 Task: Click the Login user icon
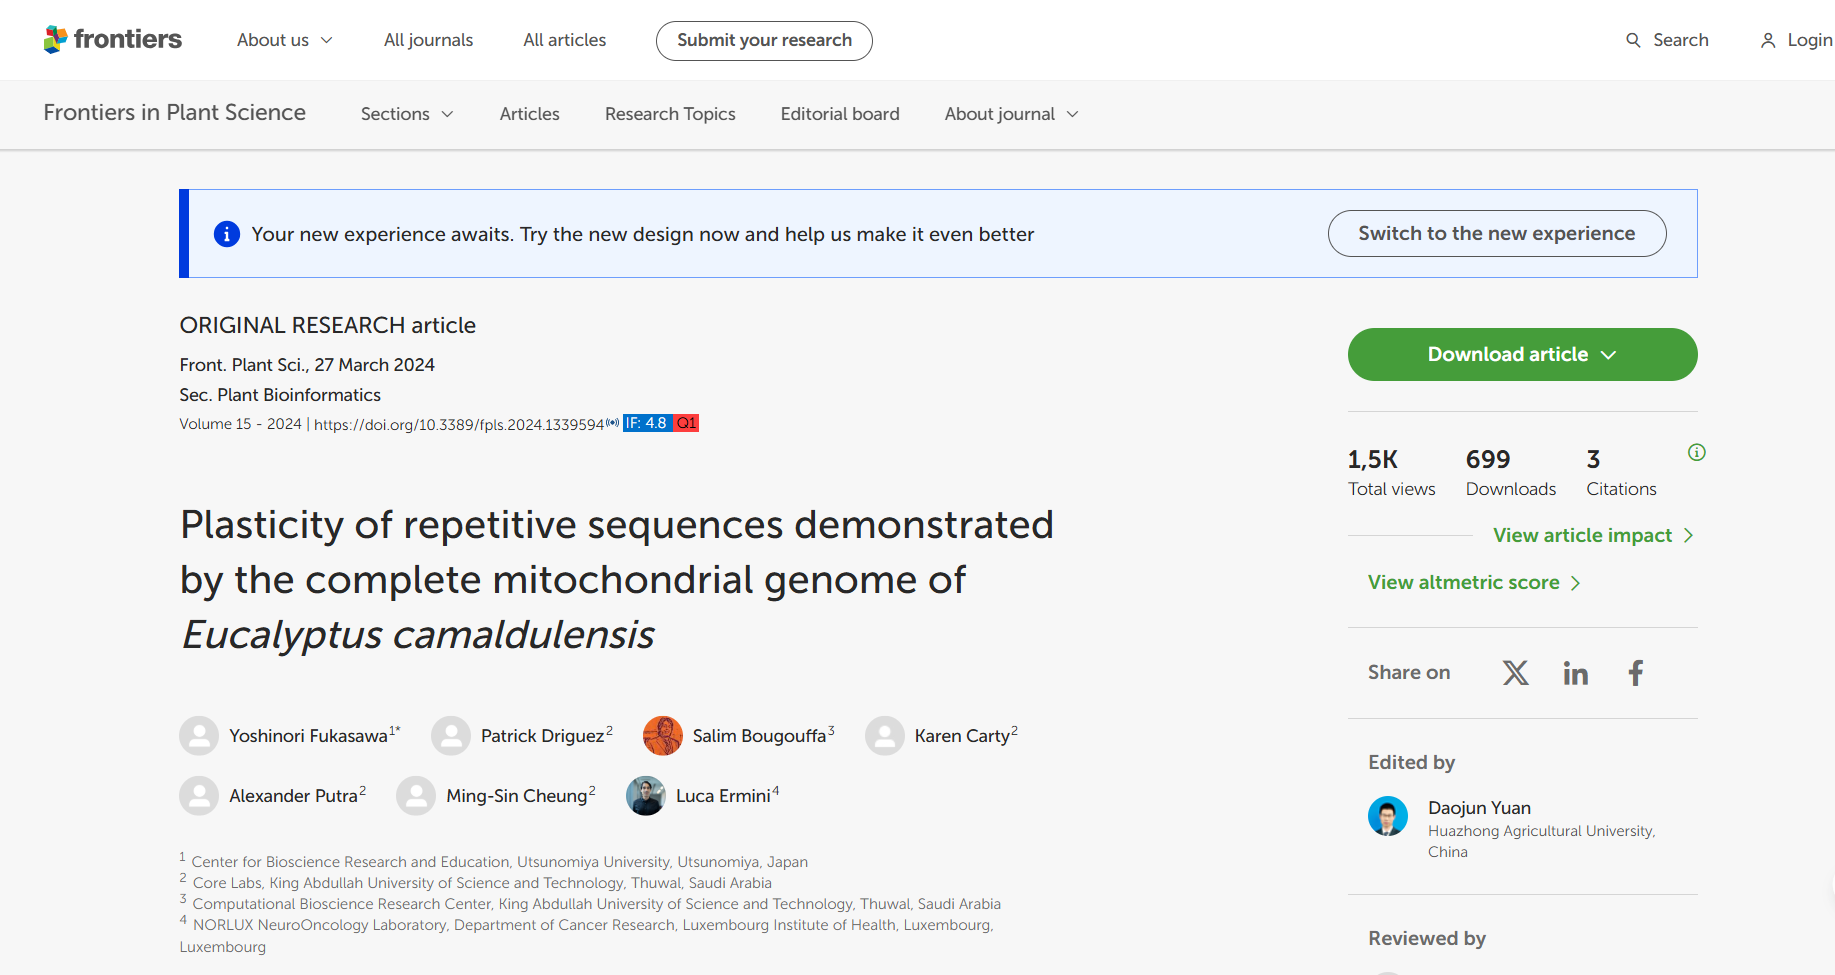click(x=1768, y=40)
